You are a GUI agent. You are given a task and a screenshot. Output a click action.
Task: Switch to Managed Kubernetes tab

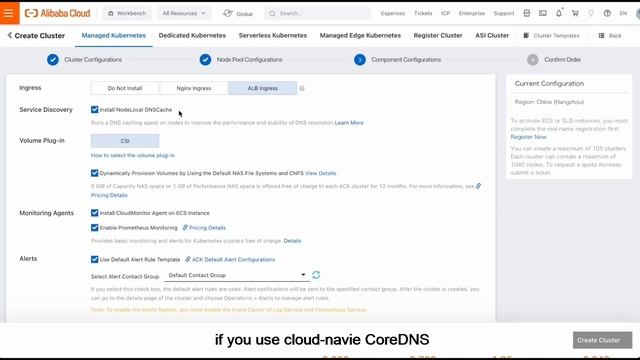(x=113, y=36)
